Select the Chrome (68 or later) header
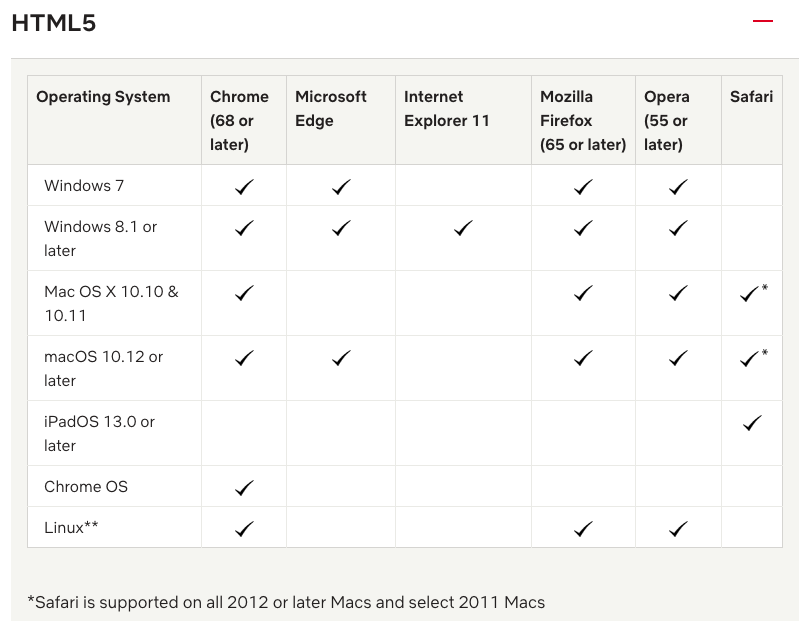Screen dimensions: 811x621 (239, 120)
